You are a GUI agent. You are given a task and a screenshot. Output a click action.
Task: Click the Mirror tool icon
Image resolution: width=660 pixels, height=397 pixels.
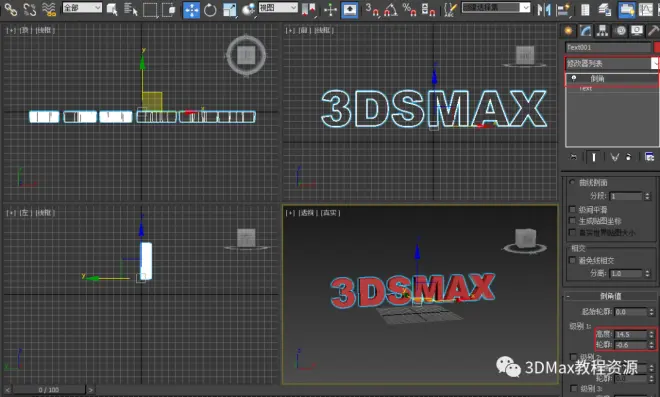coord(543,9)
